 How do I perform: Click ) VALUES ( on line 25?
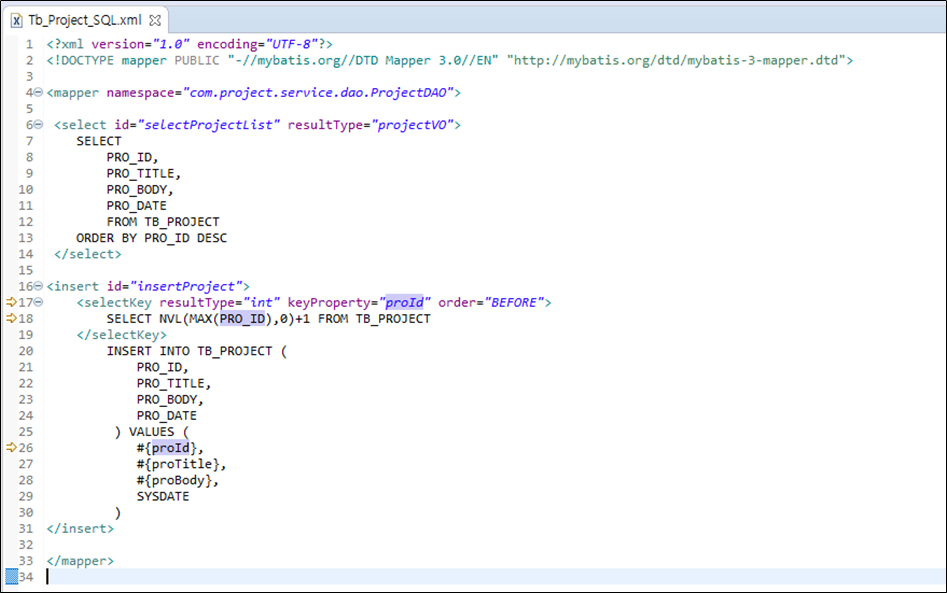[x=152, y=432]
